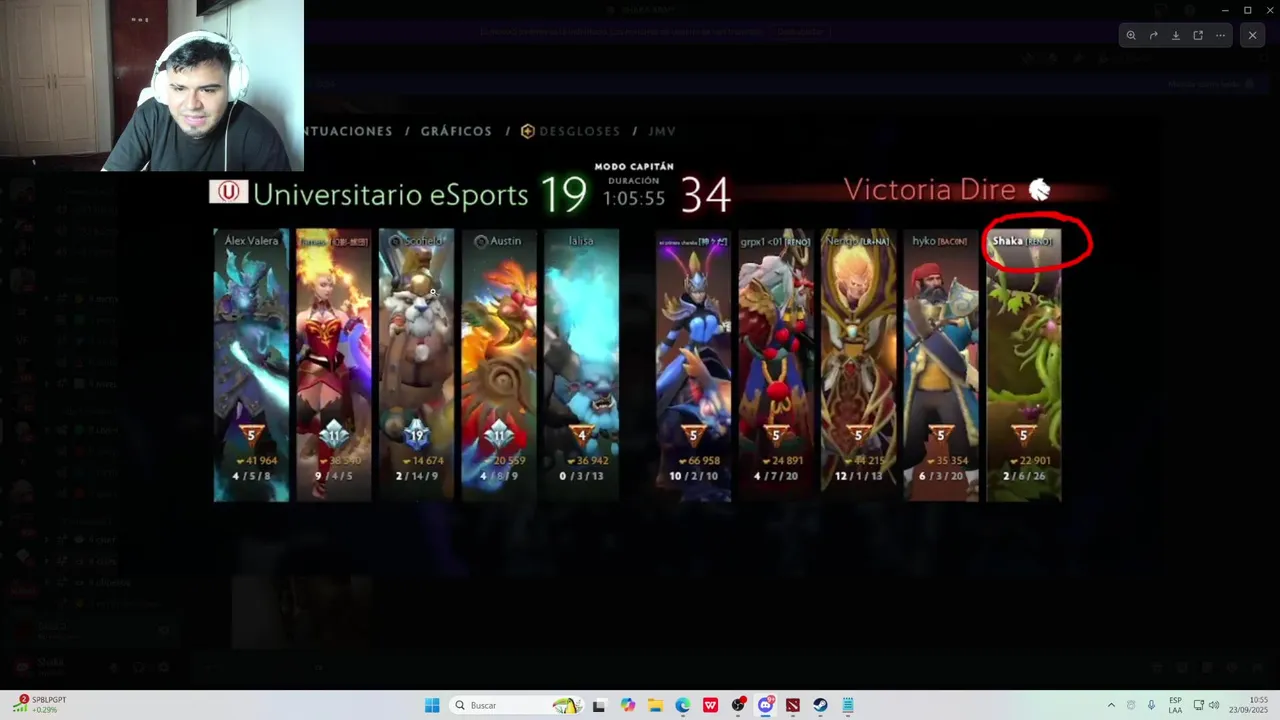Click the microphone tray icon

click(x=1152, y=705)
